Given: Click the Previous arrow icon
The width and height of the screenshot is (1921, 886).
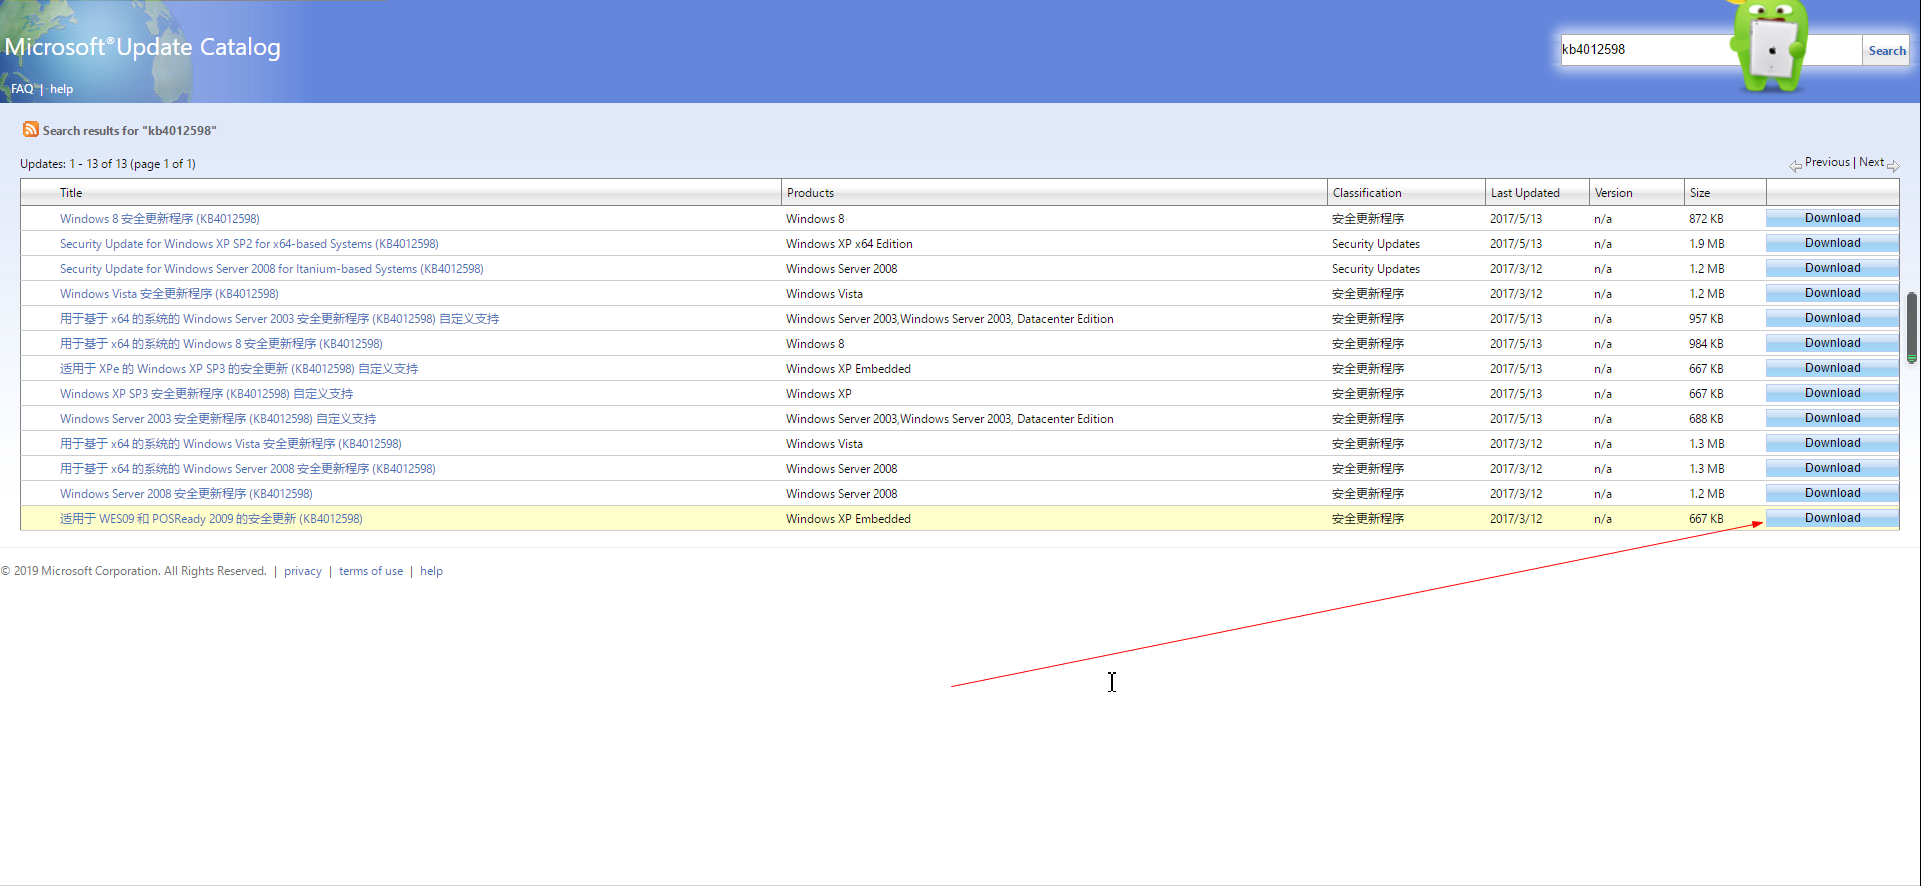Looking at the screenshot, I should click(x=1796, y=166).
